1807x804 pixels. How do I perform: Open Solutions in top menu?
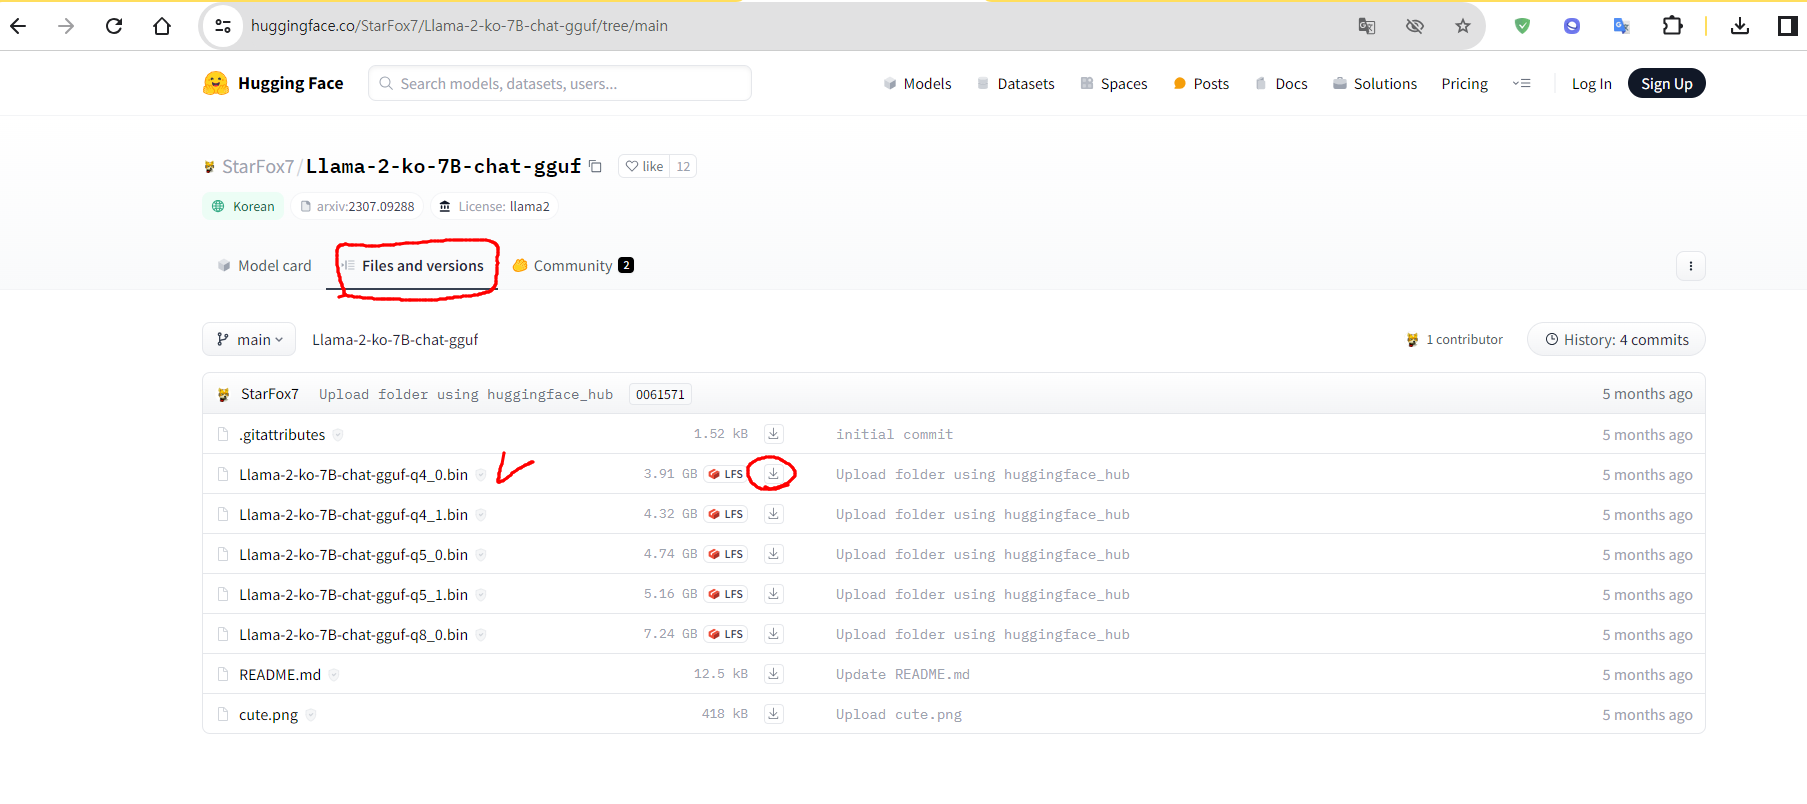click(x=1375, y=84)
